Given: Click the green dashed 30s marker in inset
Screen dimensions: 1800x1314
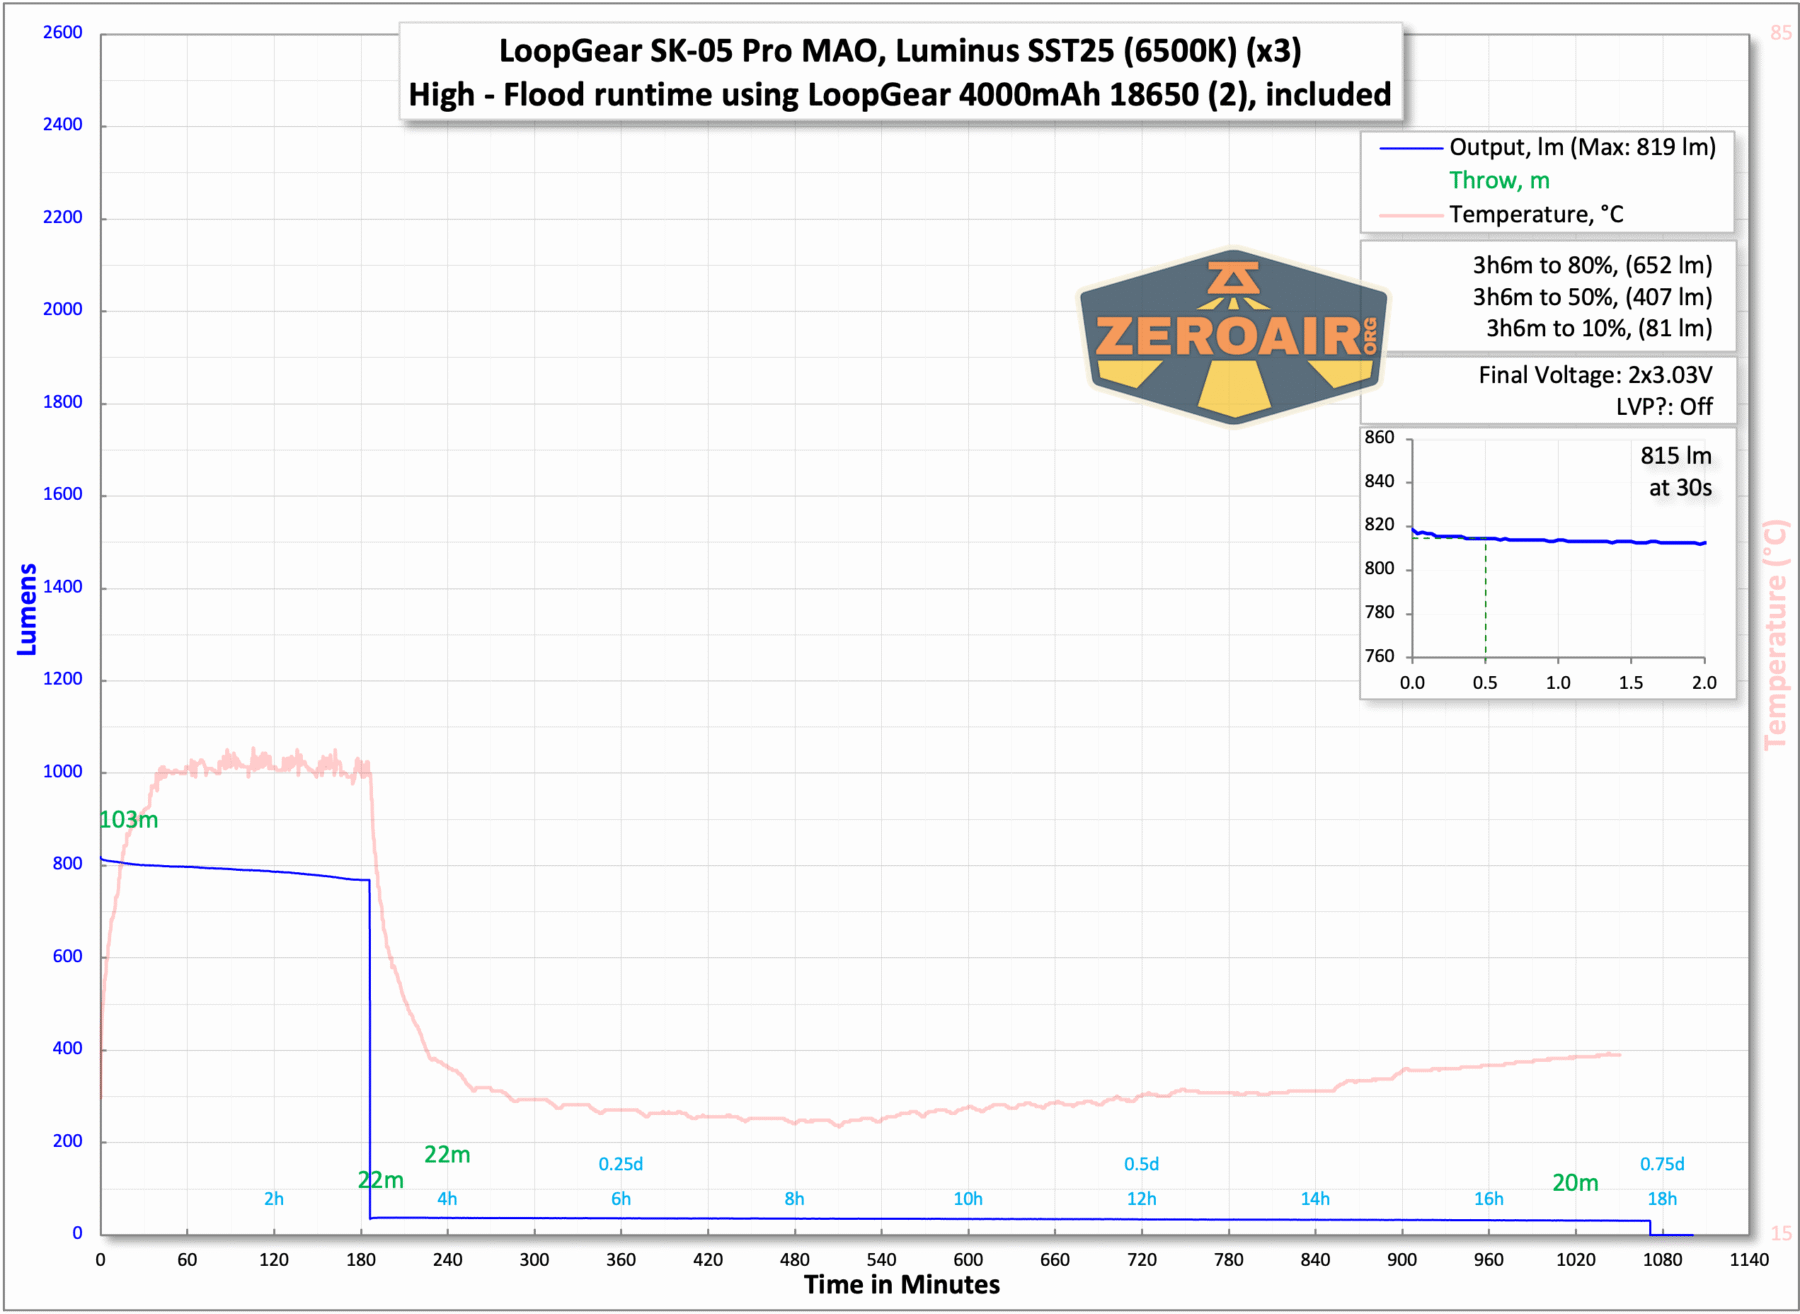Looking at the screenshot, I should pyautogui.click(x=1486, y=600).
